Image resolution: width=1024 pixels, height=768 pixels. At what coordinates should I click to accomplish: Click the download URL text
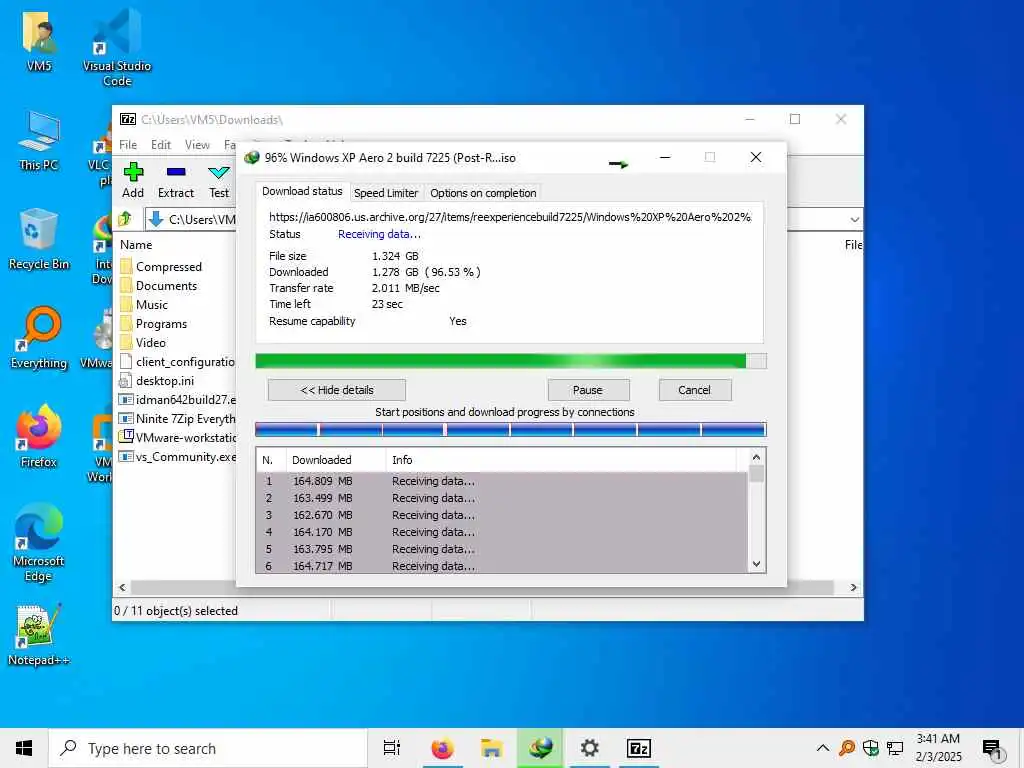[x=509, y=217]
